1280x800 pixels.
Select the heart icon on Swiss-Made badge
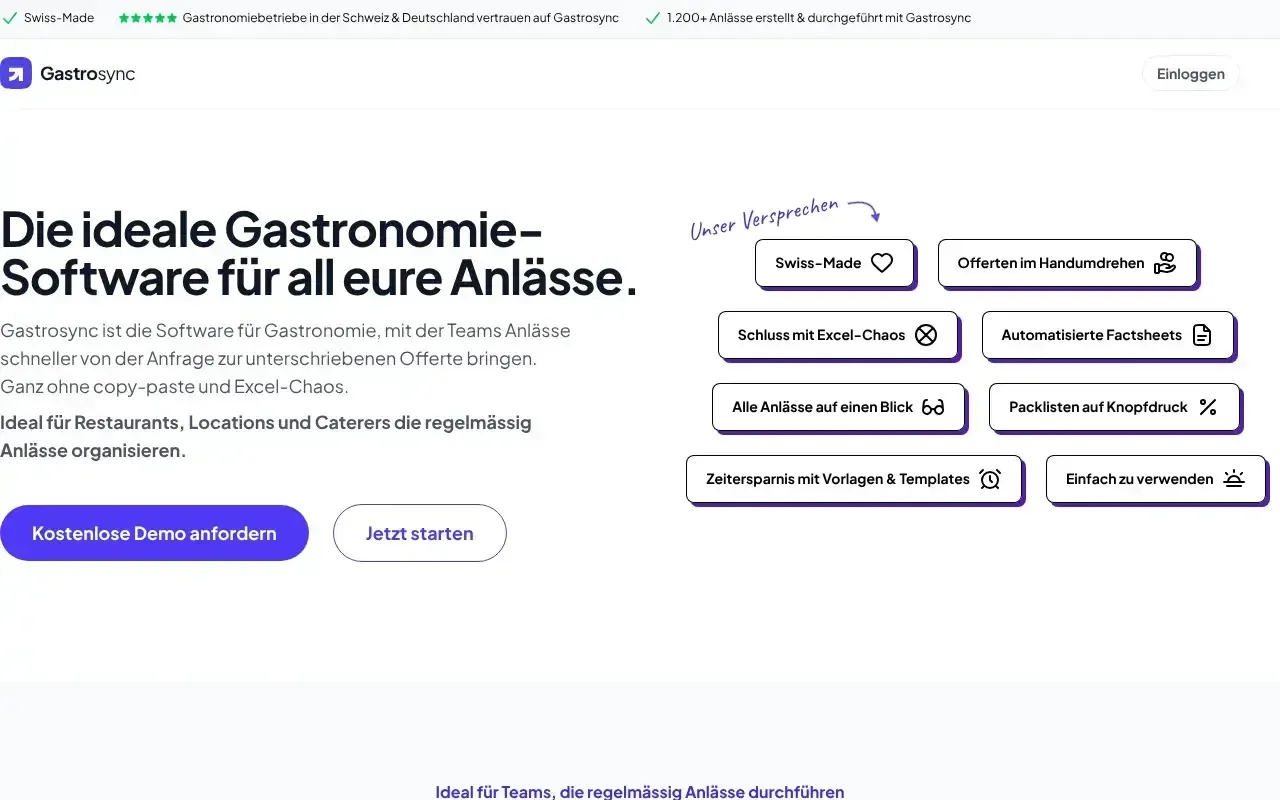[x=881, y=262]
